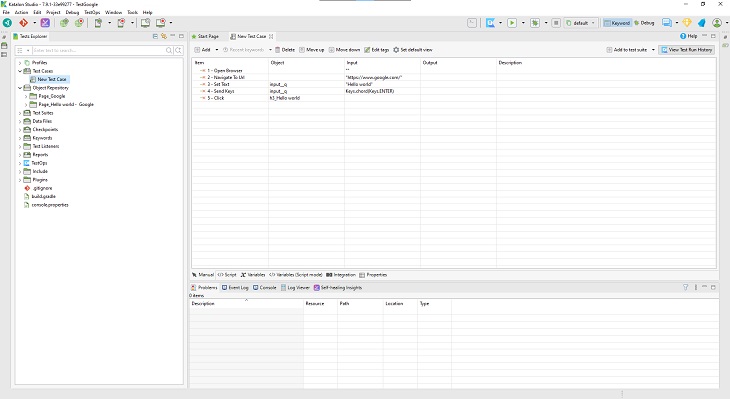Viewport: 730px width, 399px height.
Task: Open the Self-healing Insights tab
Action: [338, 288]
